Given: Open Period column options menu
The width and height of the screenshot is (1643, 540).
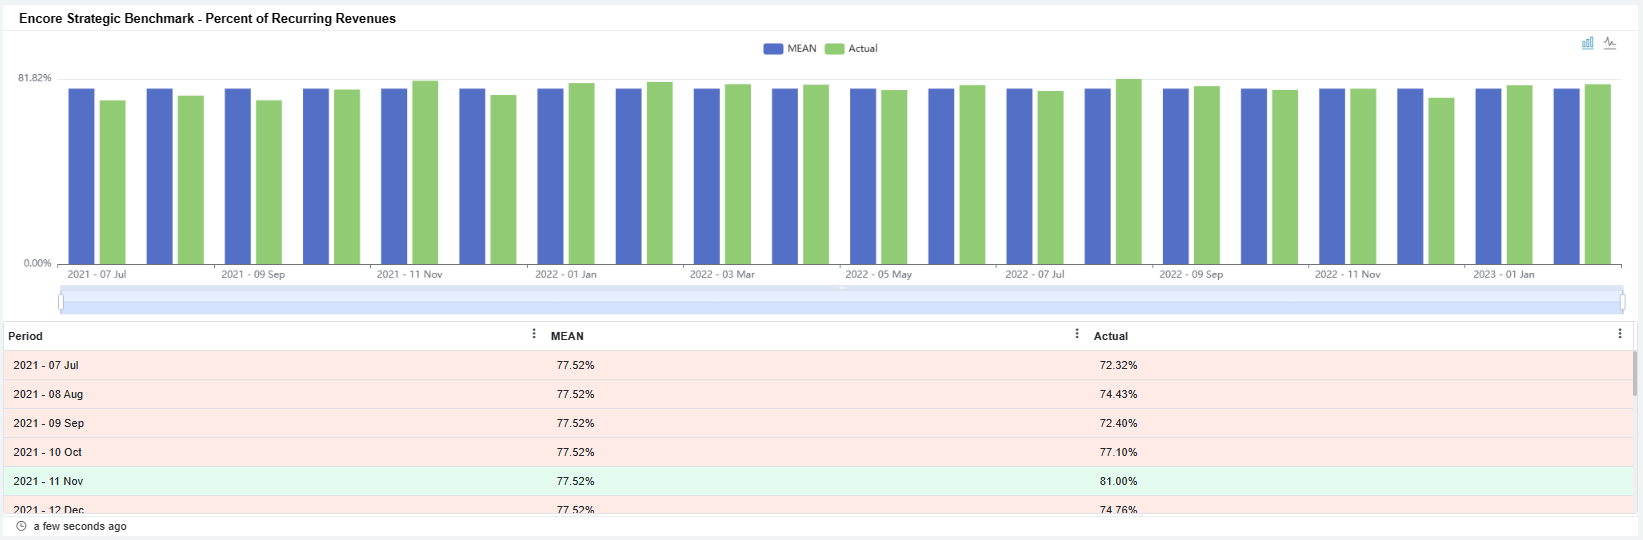Looking at the screenshot, I should point(534,334).
